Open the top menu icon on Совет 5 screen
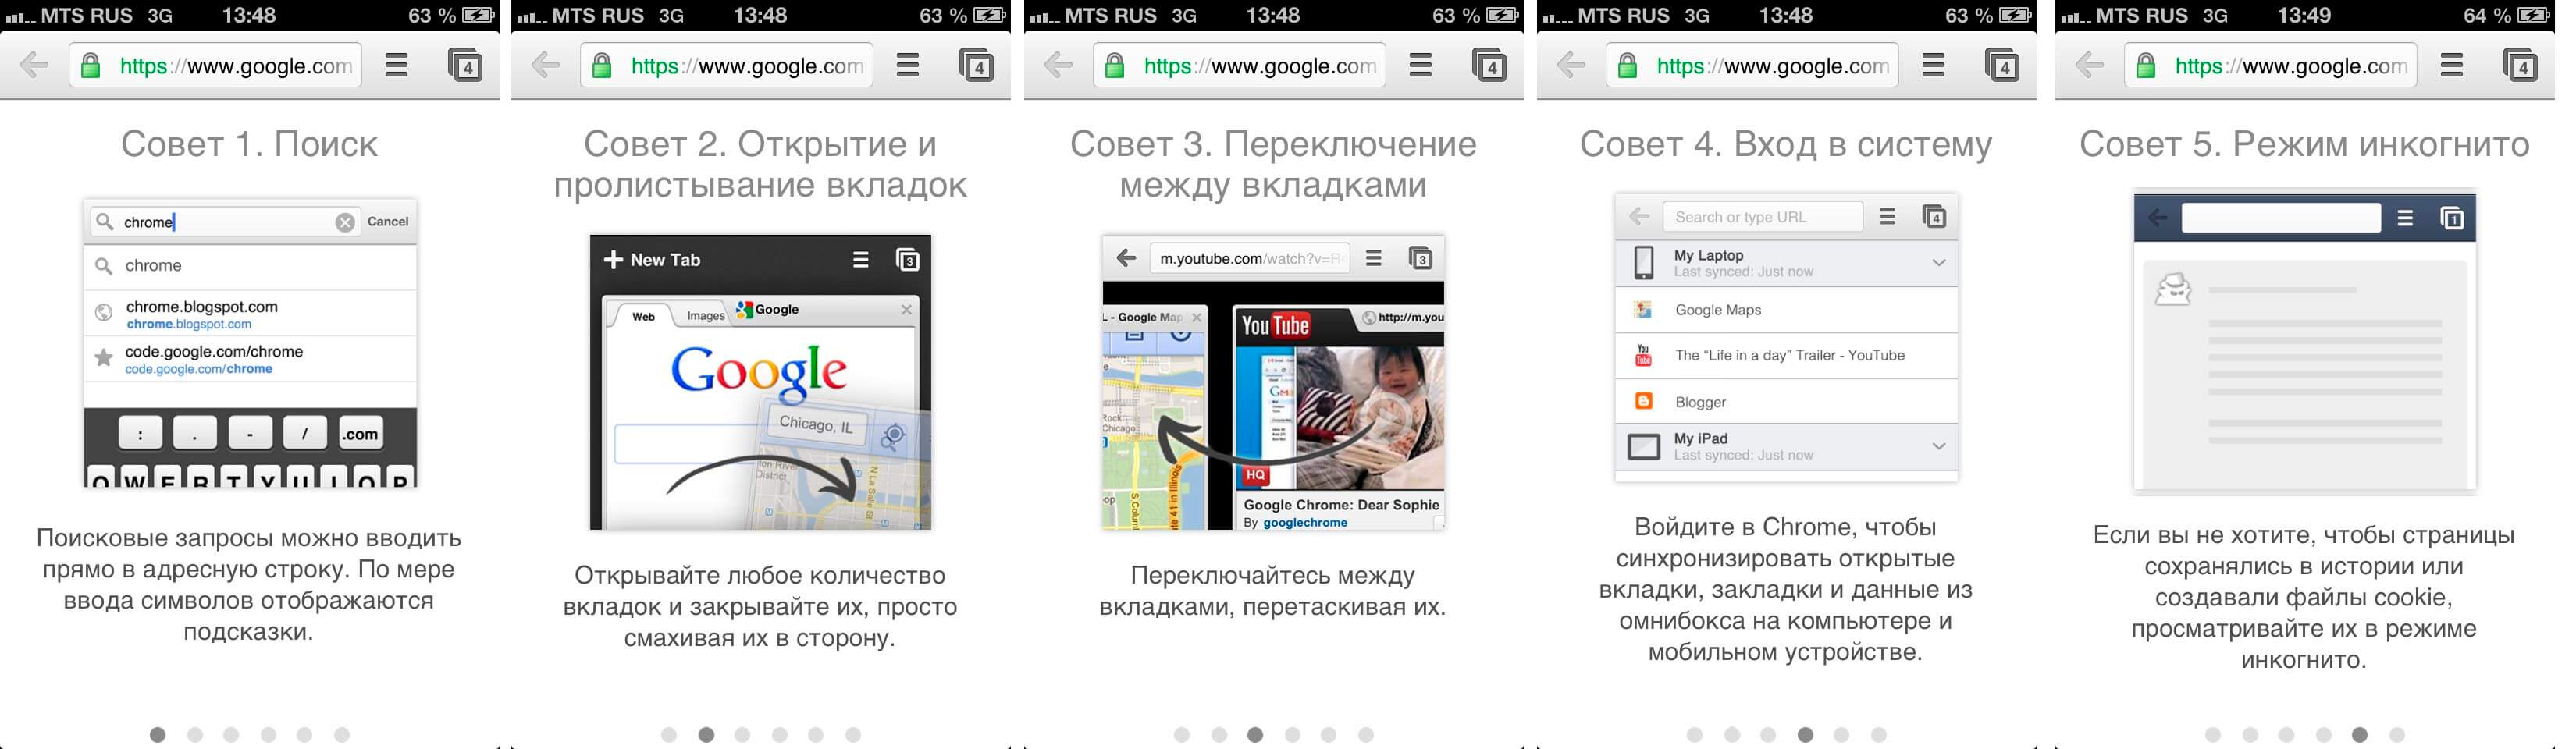This screenshot has height=749, width=2576. click(x=2452, y=66)
